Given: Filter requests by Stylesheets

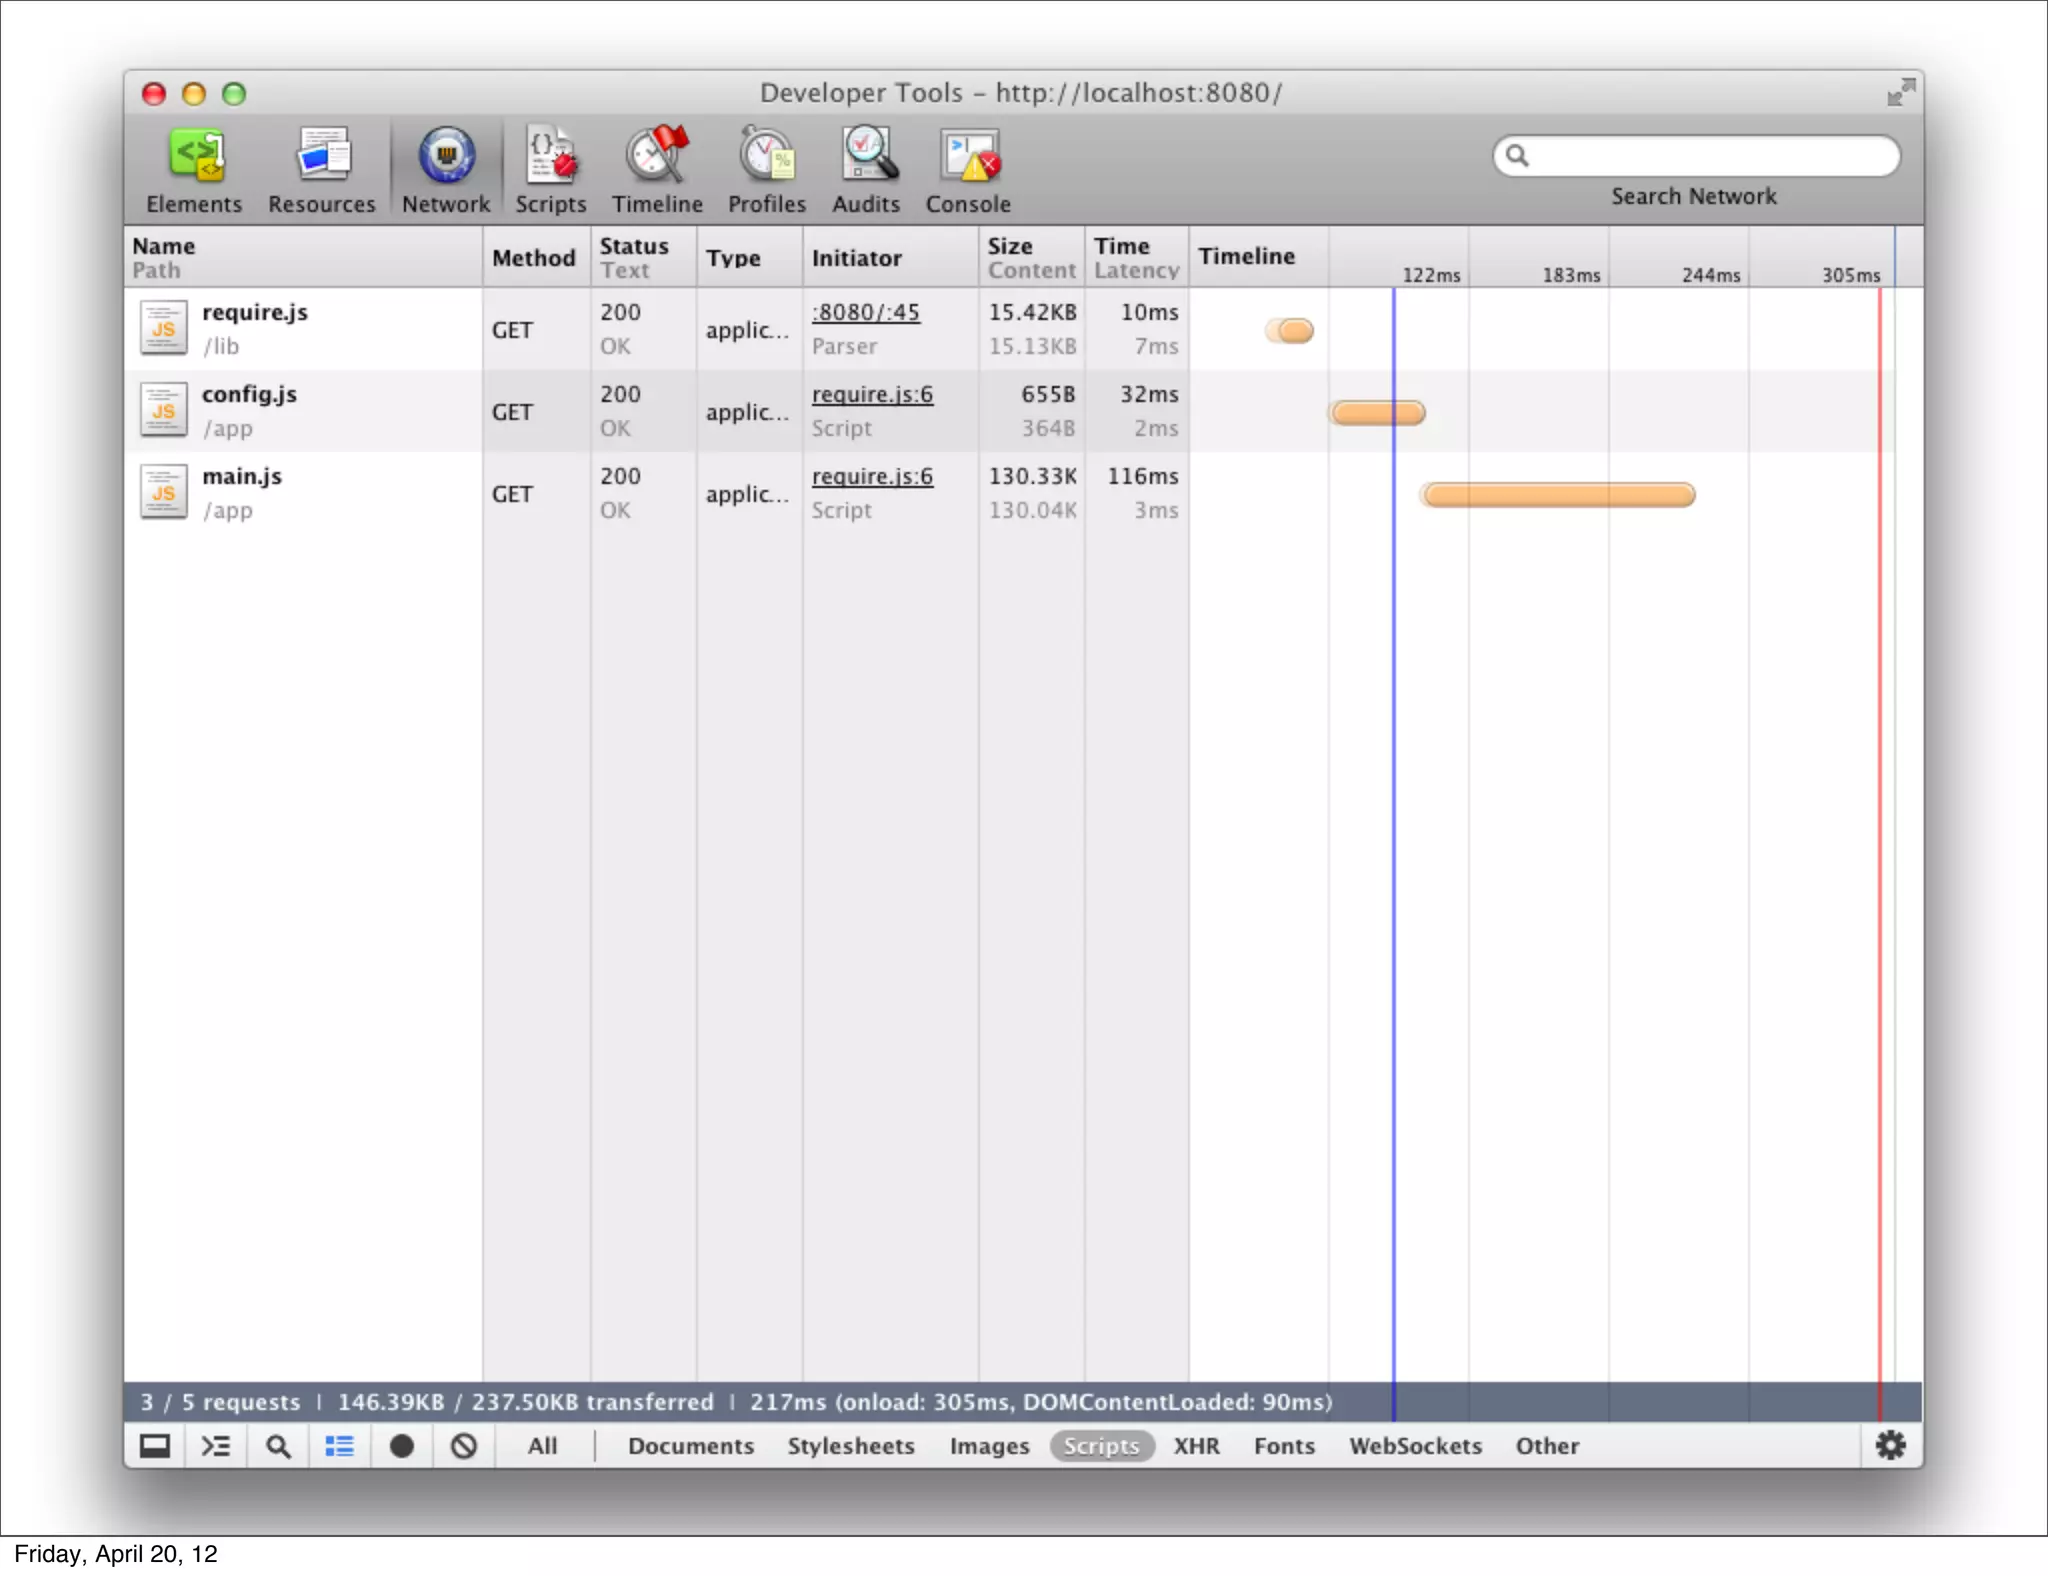Looking at the screenshot, I should 850,1446.
